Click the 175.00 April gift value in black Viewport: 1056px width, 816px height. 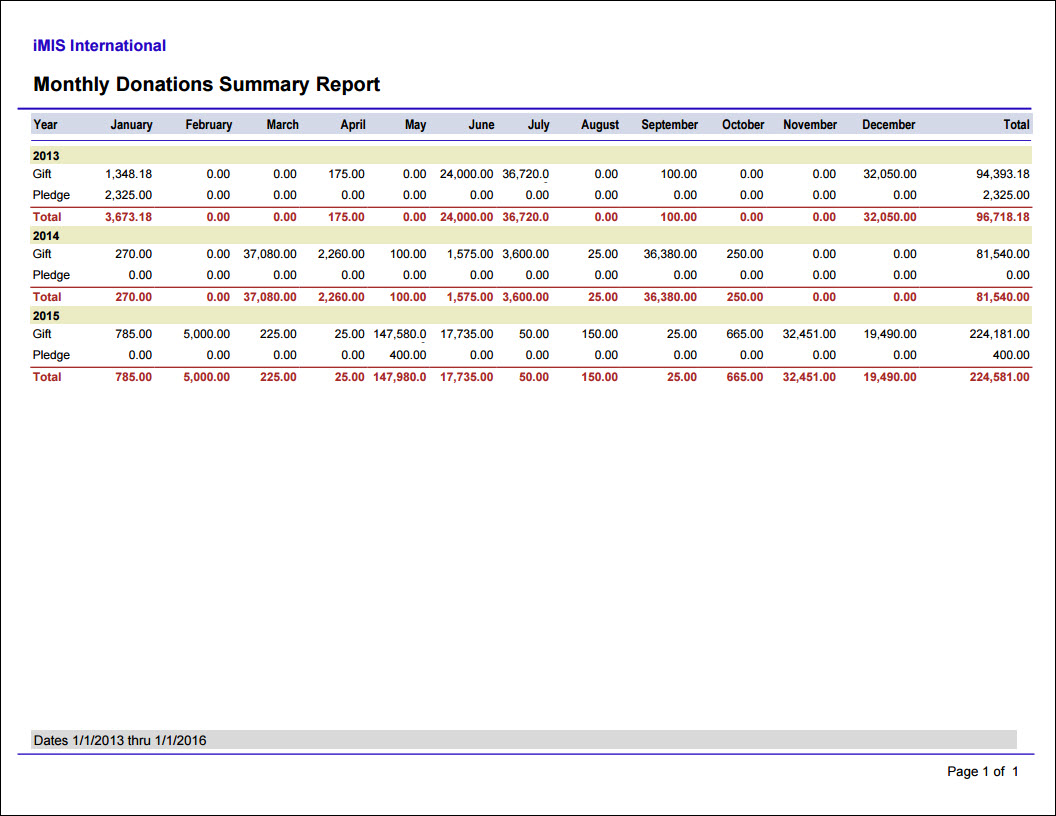click(x=346, y=174)
